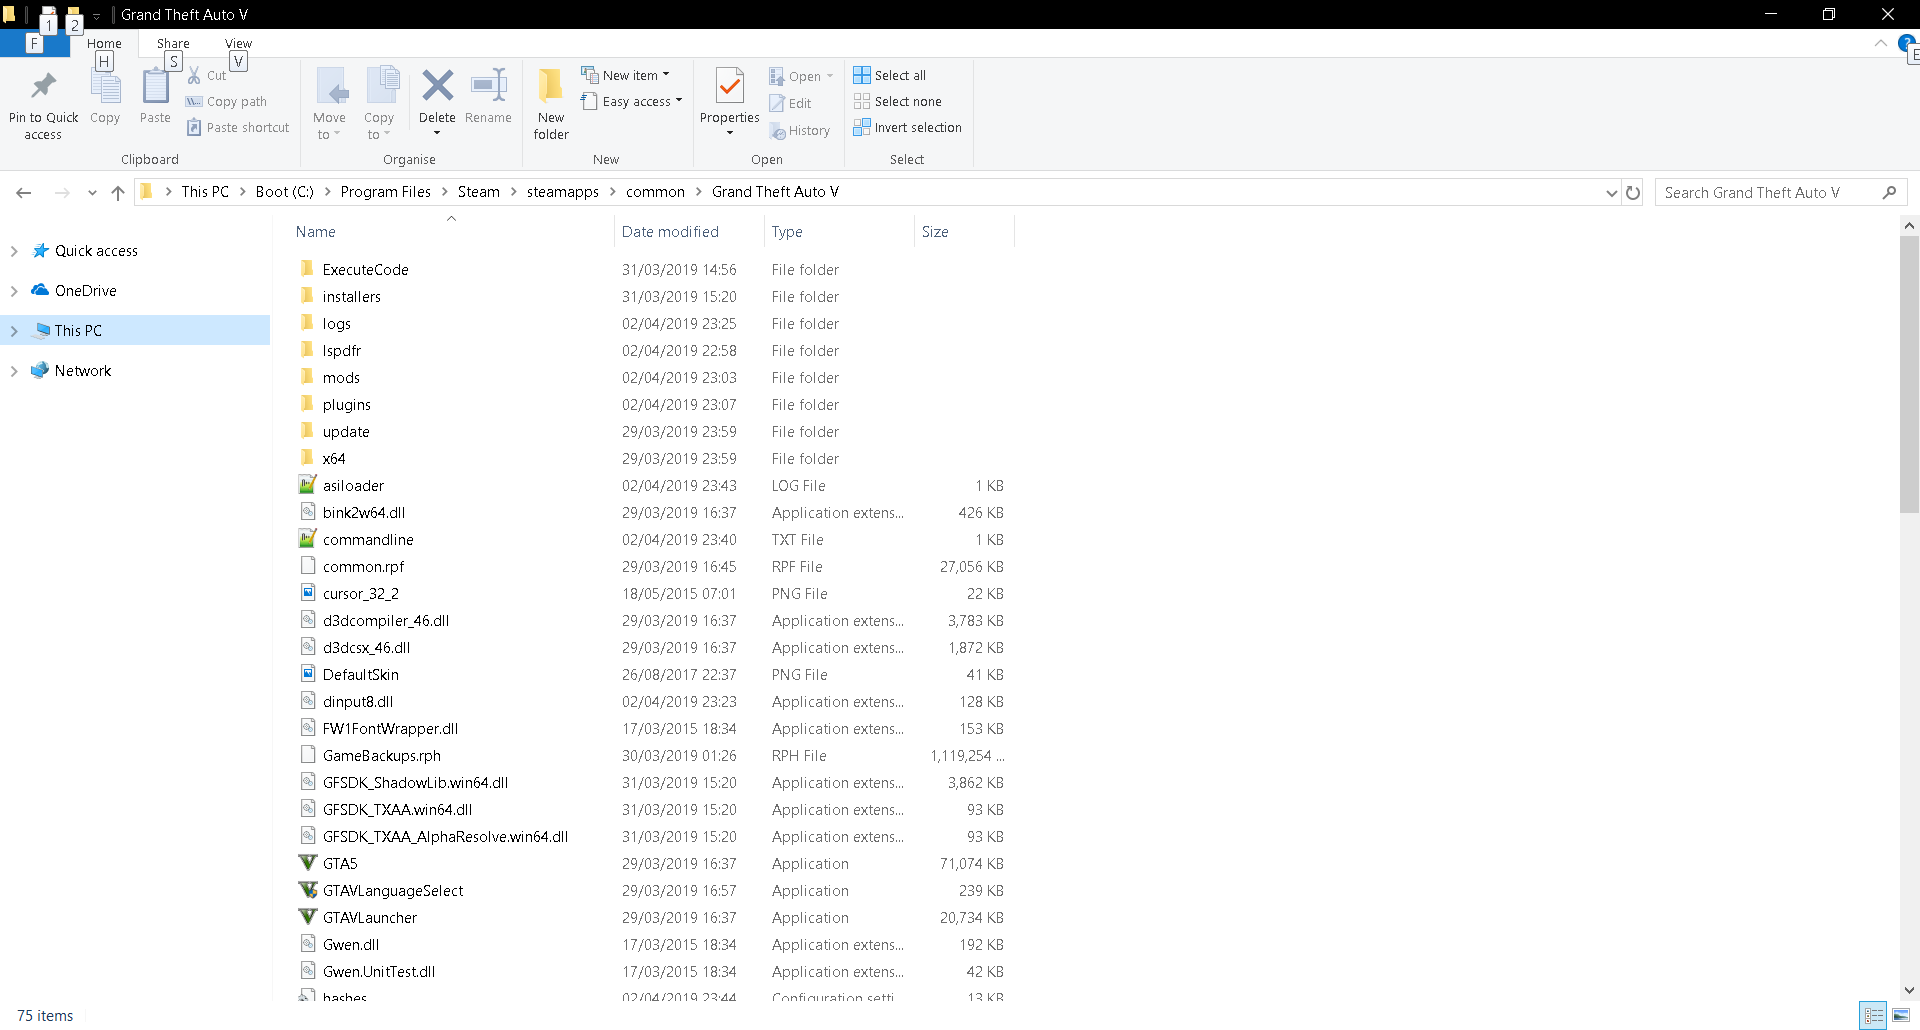The height and width of the screenshot is (1030, 1920).
Task: Open the Share ribbon tab
Action: coord(173,44)
